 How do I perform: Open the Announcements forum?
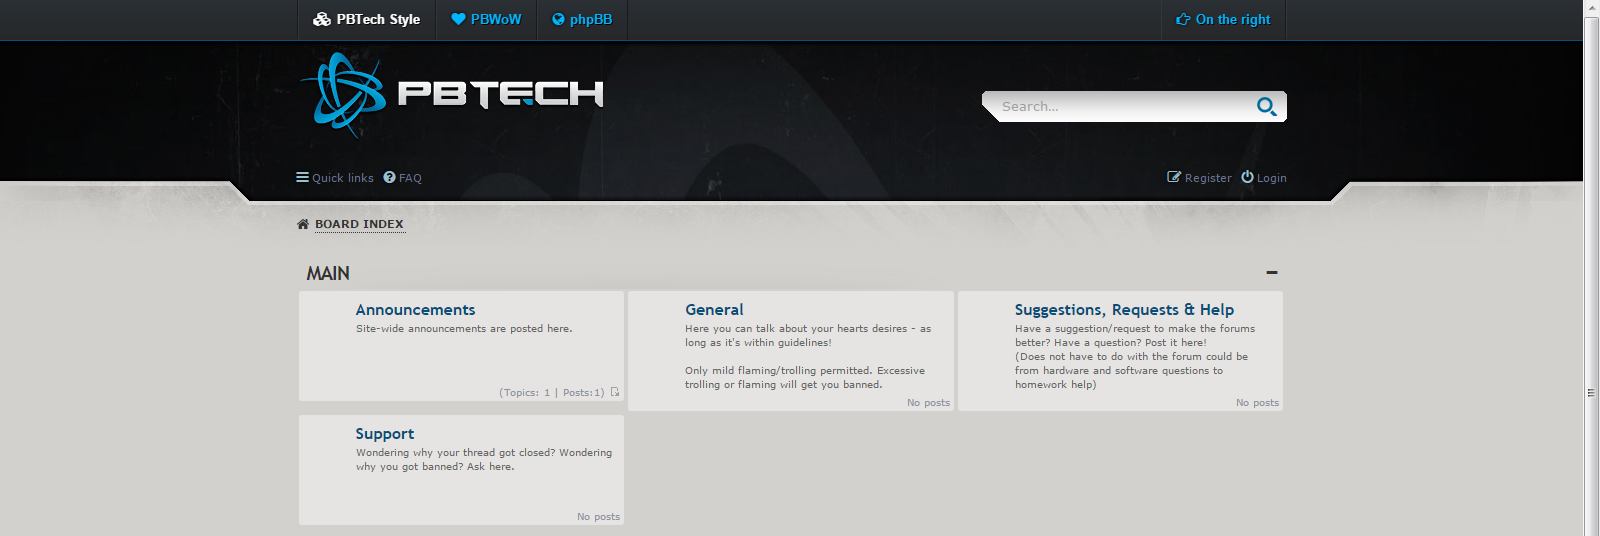coord(415,310)
